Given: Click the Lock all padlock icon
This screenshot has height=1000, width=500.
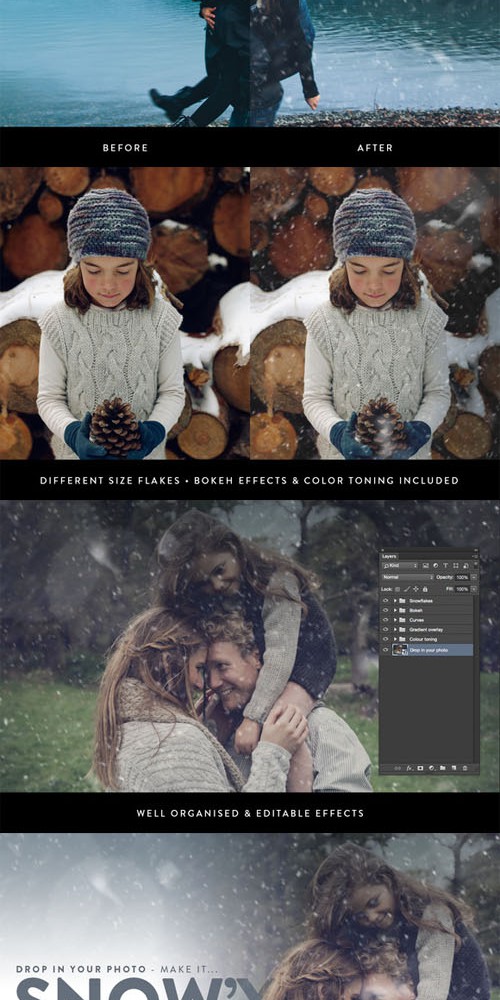Looking at the screenshot, I should (425, 589).
